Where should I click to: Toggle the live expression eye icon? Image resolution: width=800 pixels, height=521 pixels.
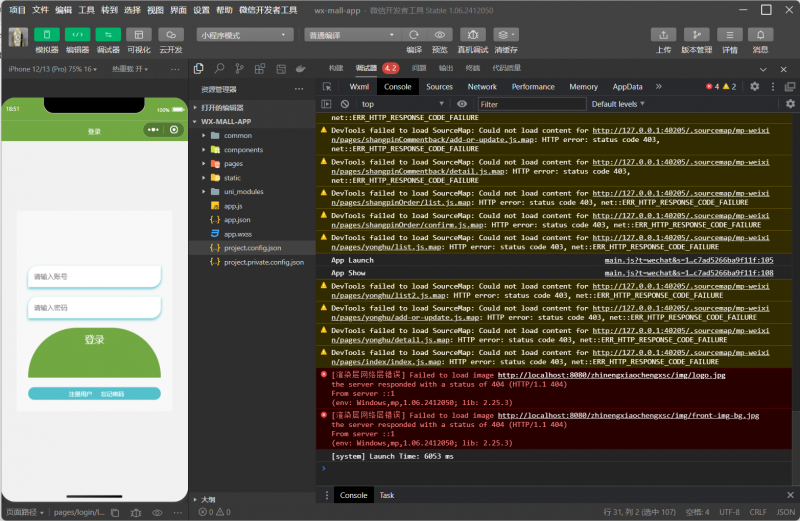[x=461, y=104]
